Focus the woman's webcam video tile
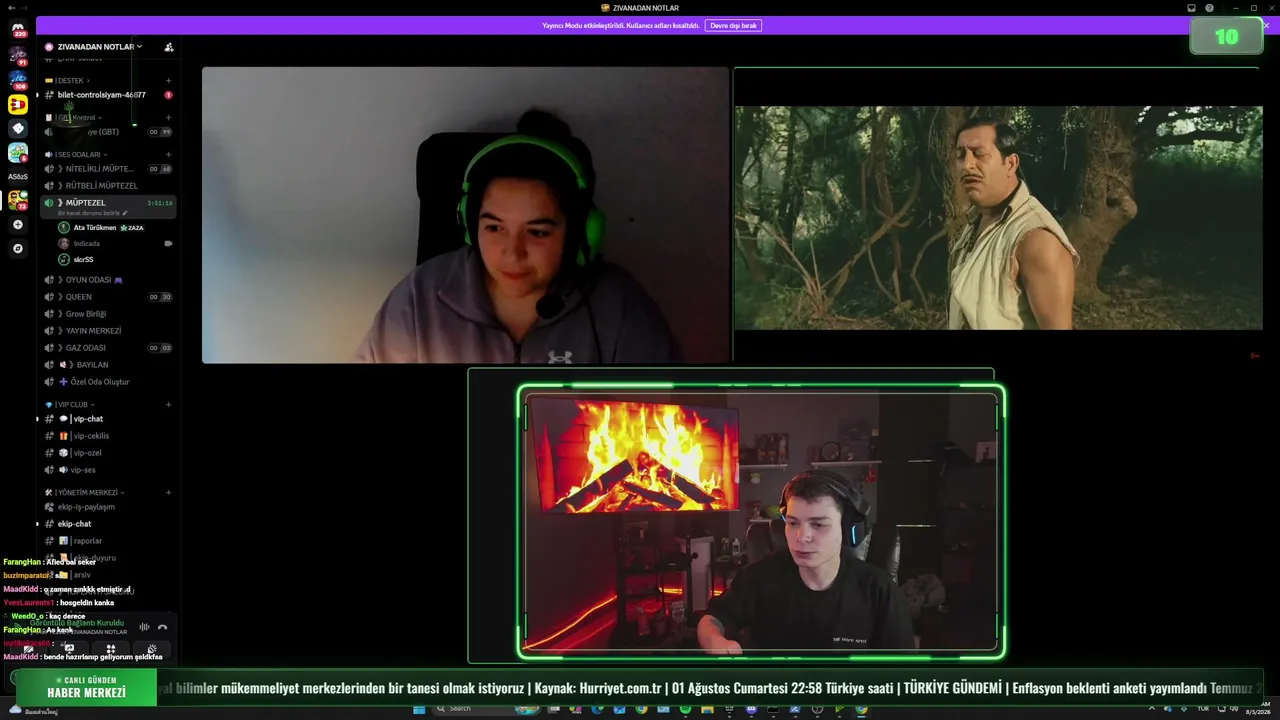 point(466,215)
